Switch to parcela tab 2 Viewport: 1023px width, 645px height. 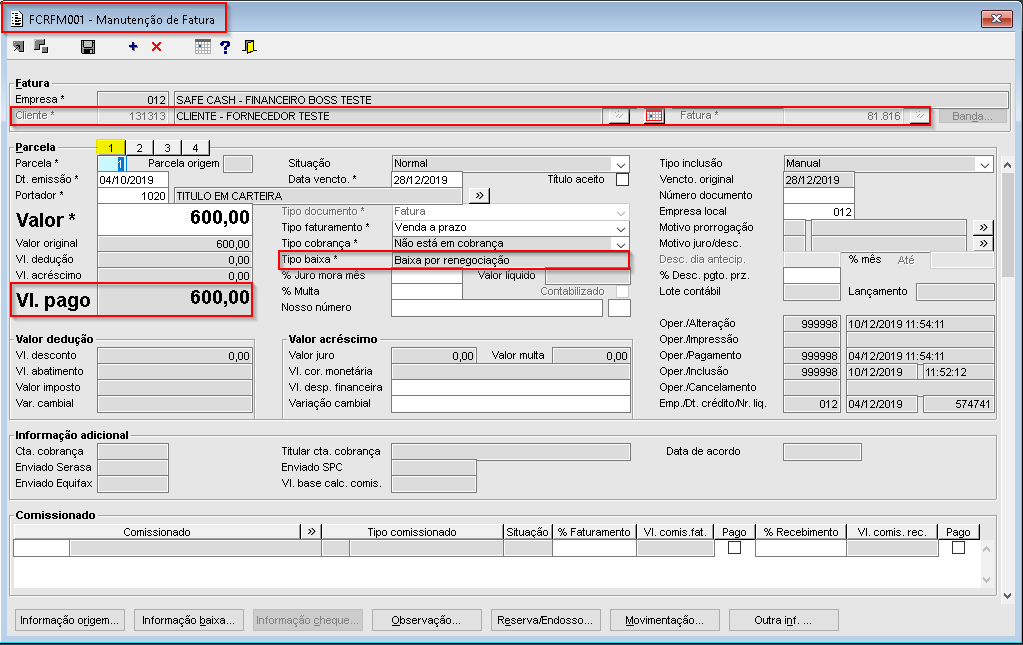[139, 147]
